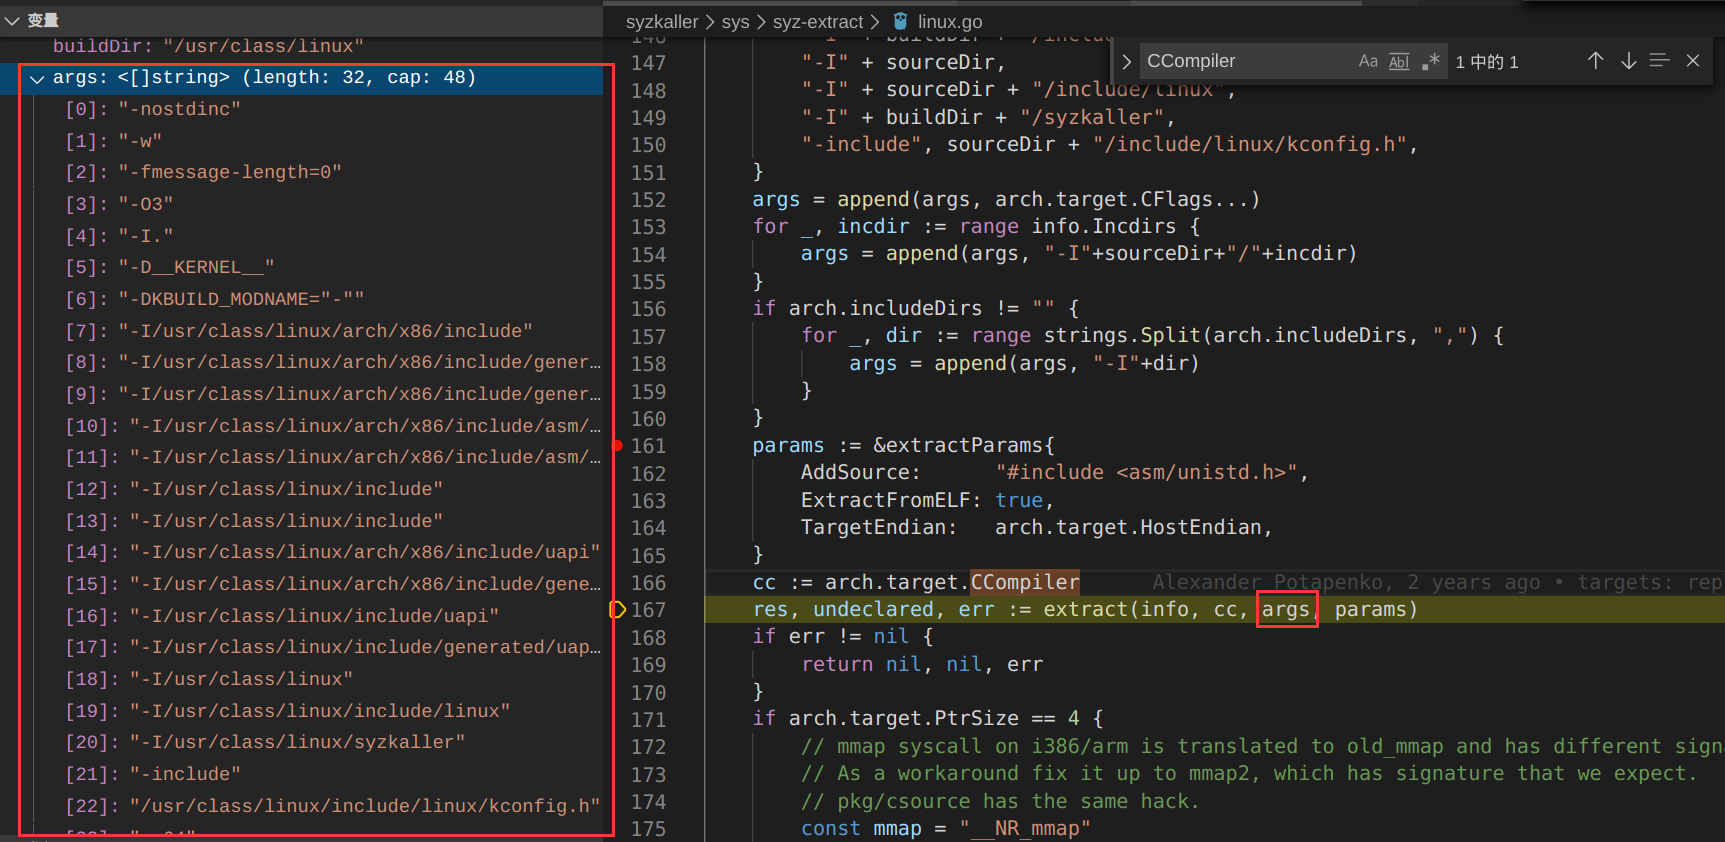Toggle Match Case in the find widget
The image size is (1725, 842).
tap(1368, 62)
